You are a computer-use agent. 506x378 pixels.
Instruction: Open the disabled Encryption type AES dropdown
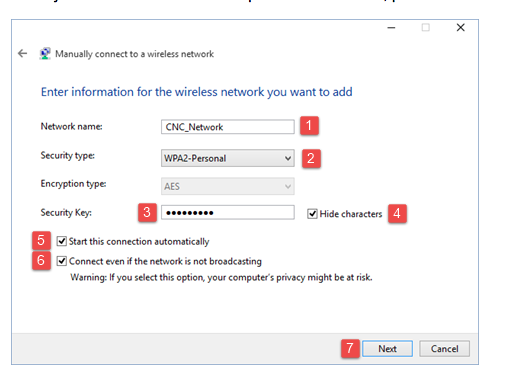click(x=228, y=186)
